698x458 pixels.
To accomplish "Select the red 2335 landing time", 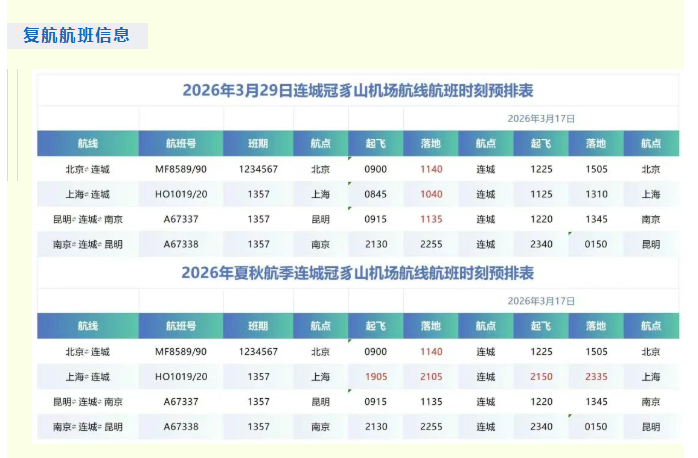I will coord(596,377).
